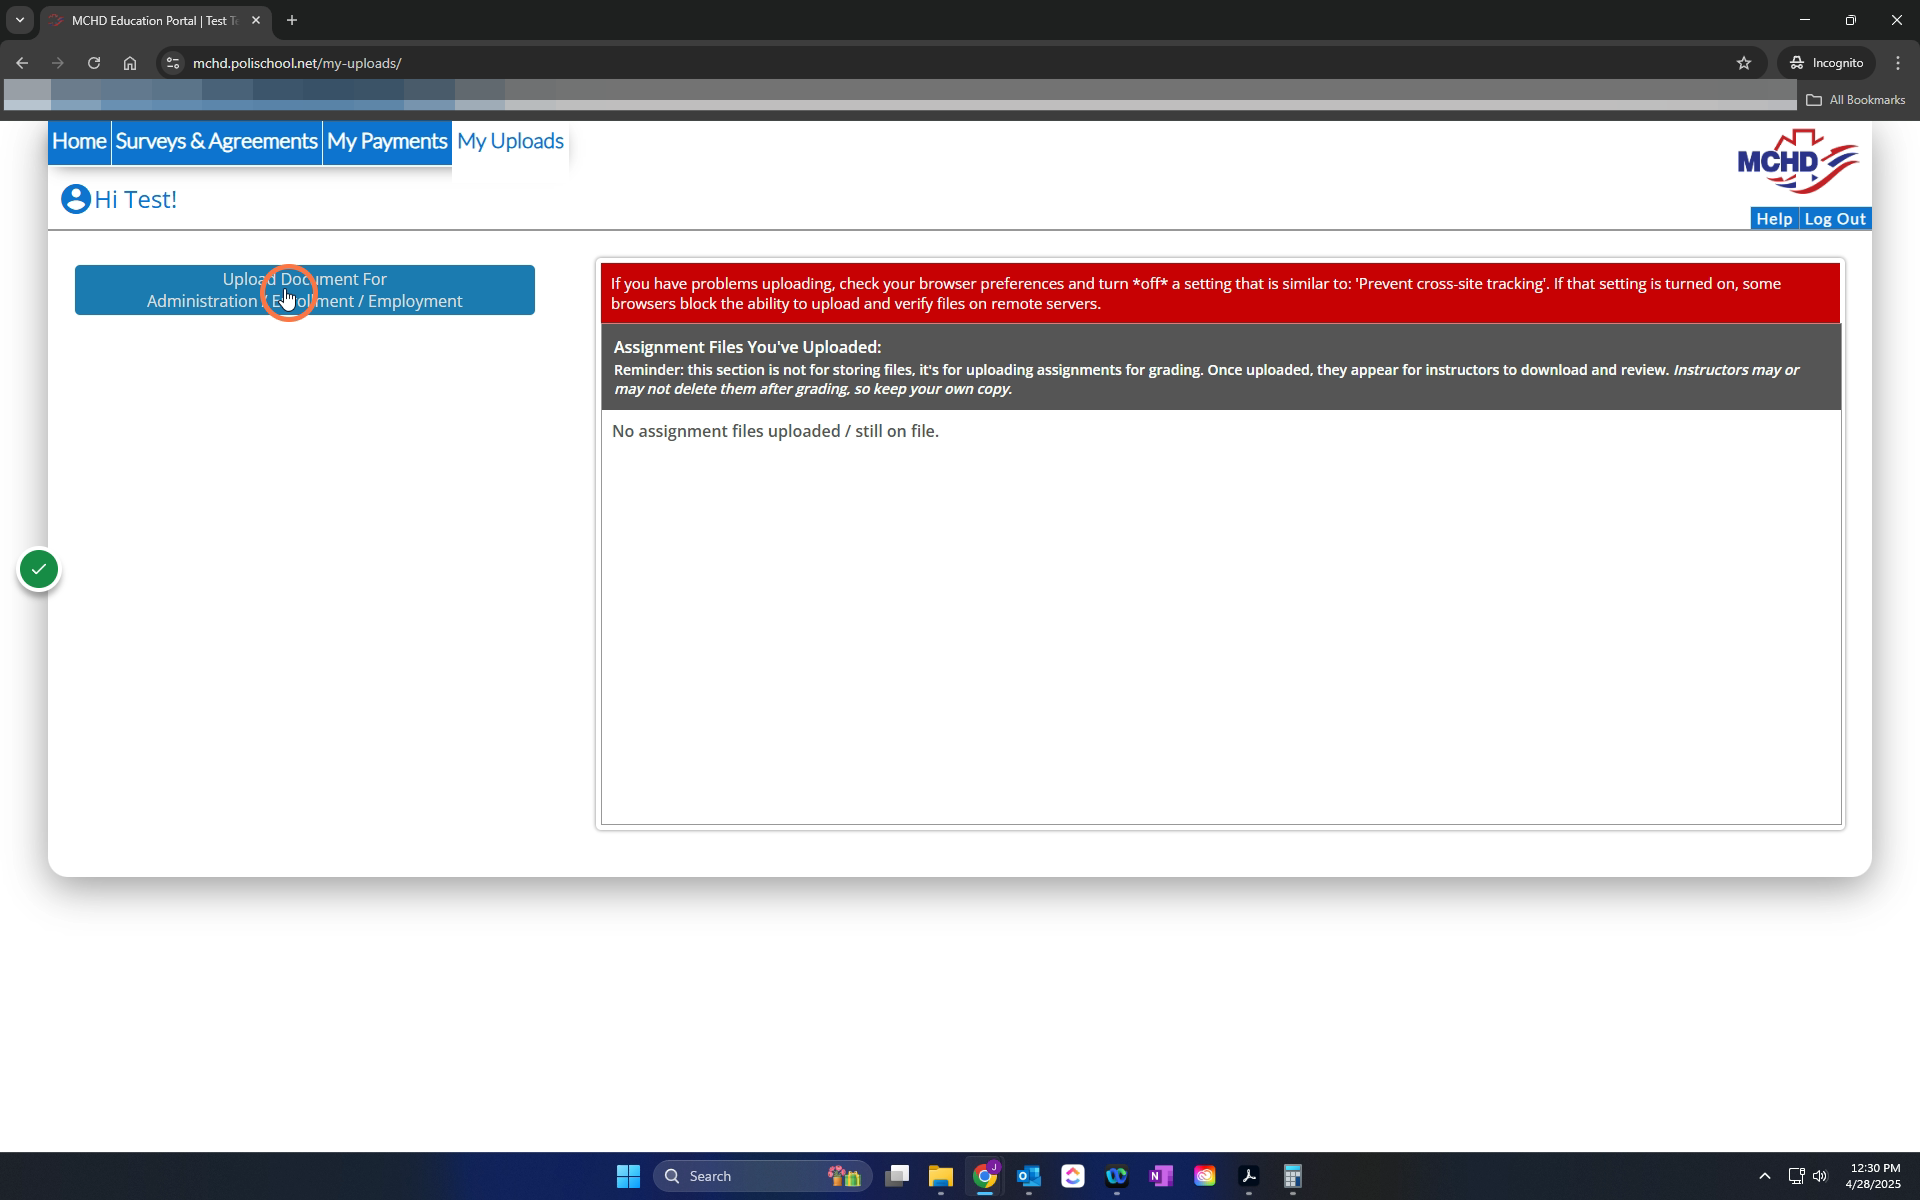
Task: Click the Windows taskbar Search box
Action: pyautogui.click(x=763, y=1176)
